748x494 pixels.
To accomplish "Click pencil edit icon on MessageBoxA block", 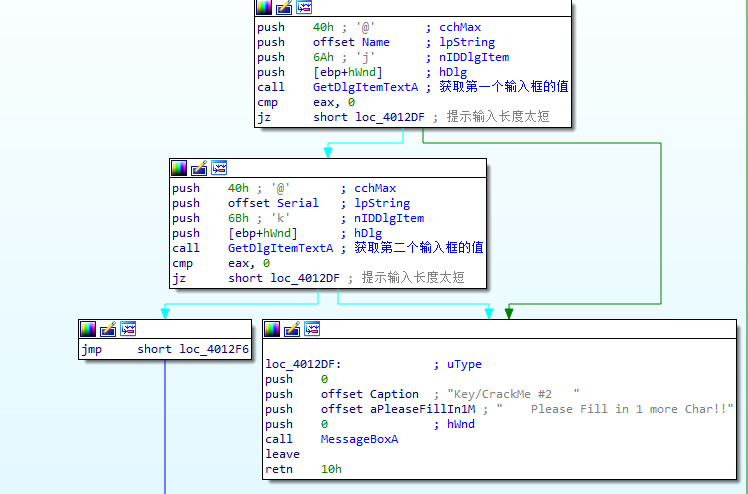I will [292, 329].
